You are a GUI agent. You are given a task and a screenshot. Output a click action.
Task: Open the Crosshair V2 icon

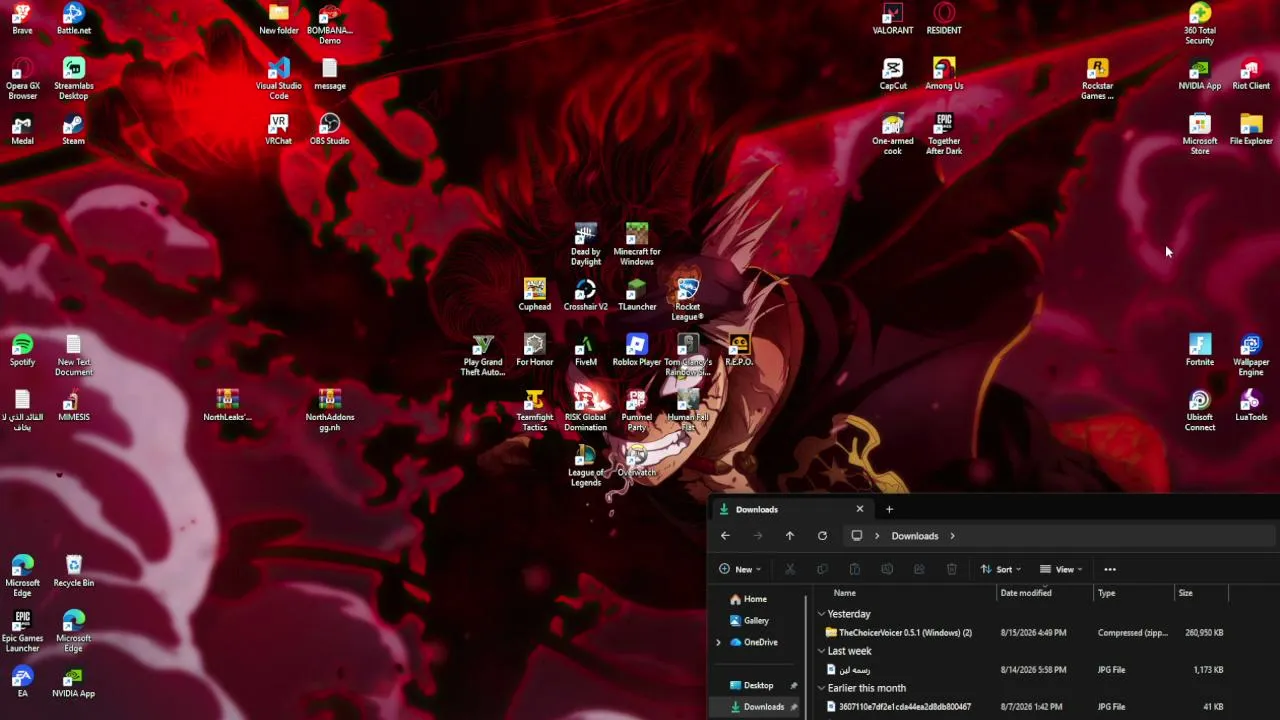pyautogui.click(x=586, y=294)
